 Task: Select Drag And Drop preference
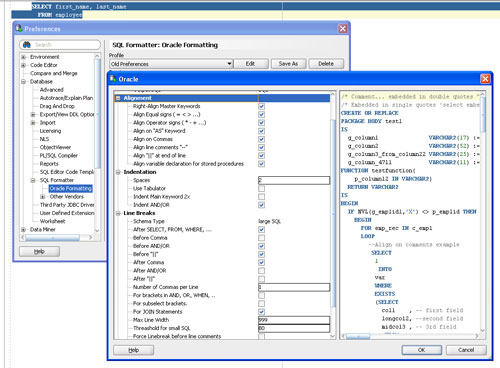pyautogui.click(x=57, y=106)
